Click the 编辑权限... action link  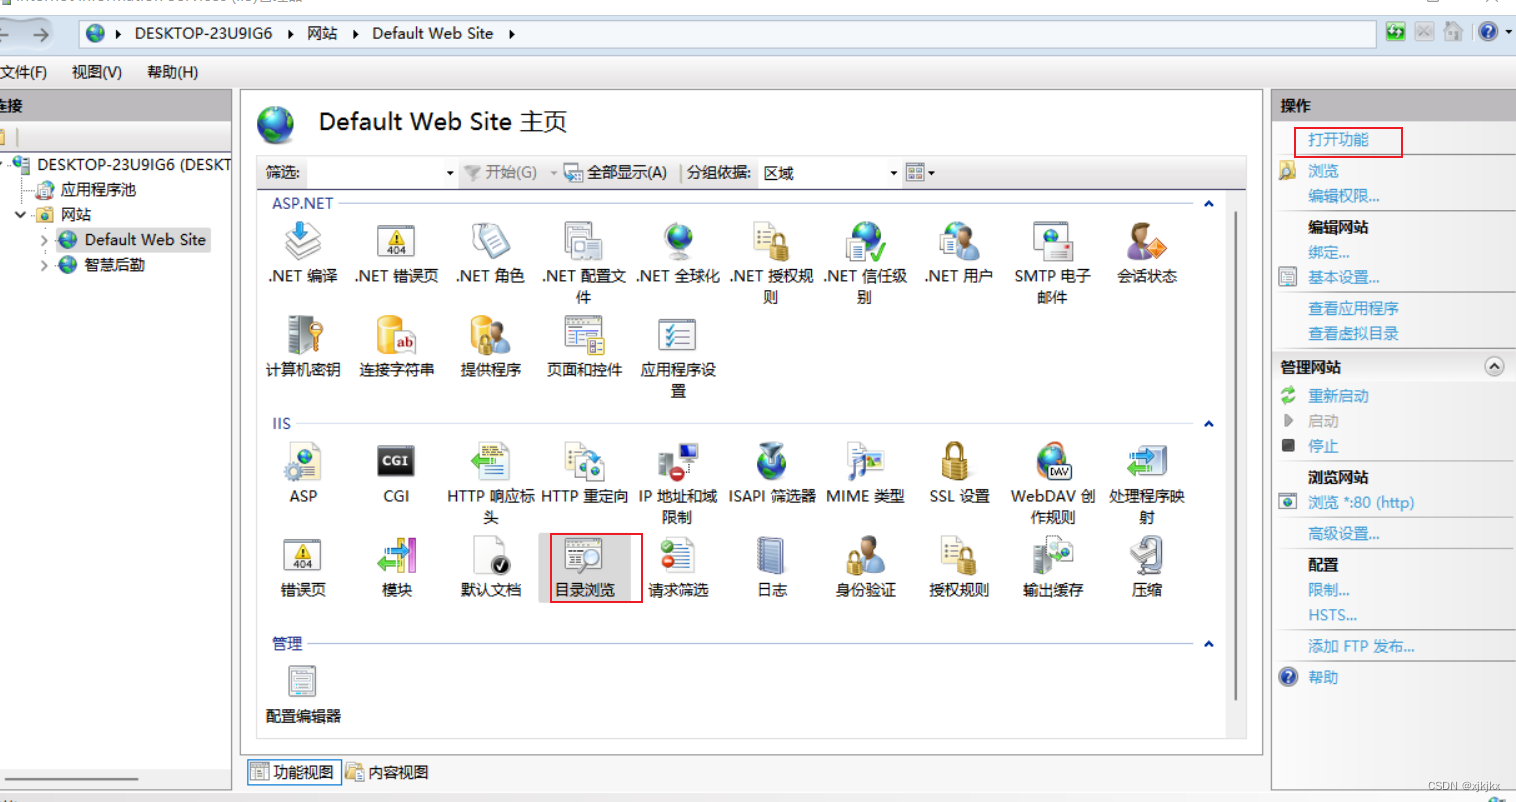point(1343,196)
